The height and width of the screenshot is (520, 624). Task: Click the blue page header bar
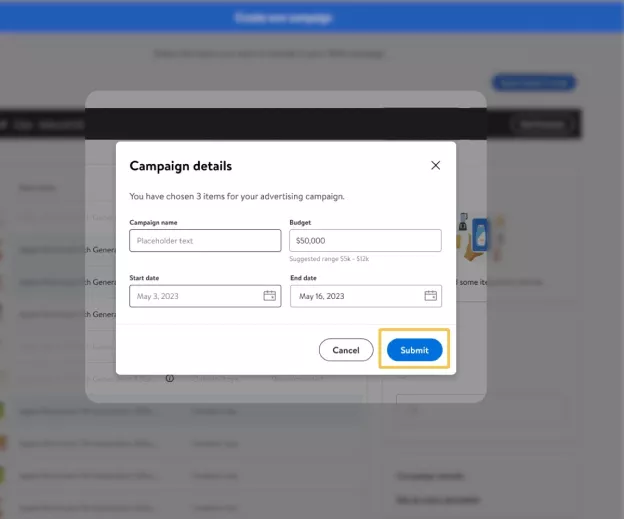pos(312,17)
